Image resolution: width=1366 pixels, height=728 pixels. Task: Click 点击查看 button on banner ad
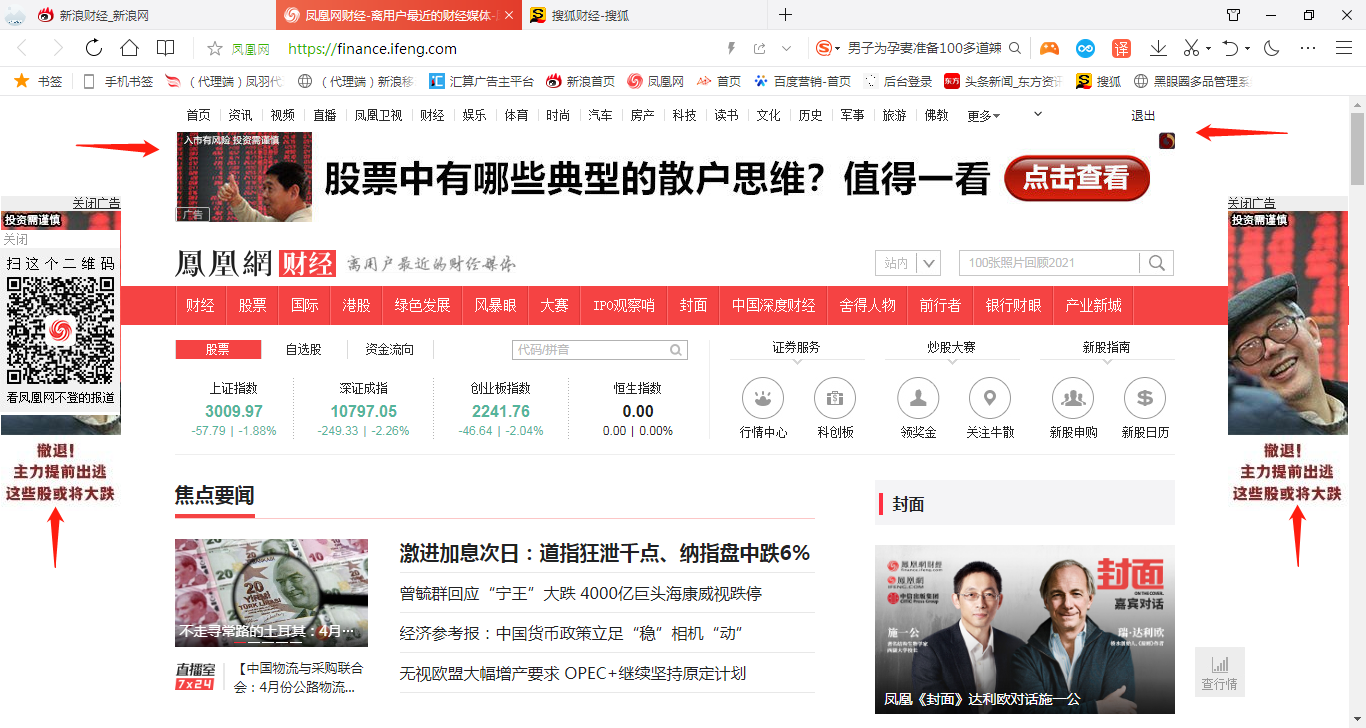click(1077, 178)
